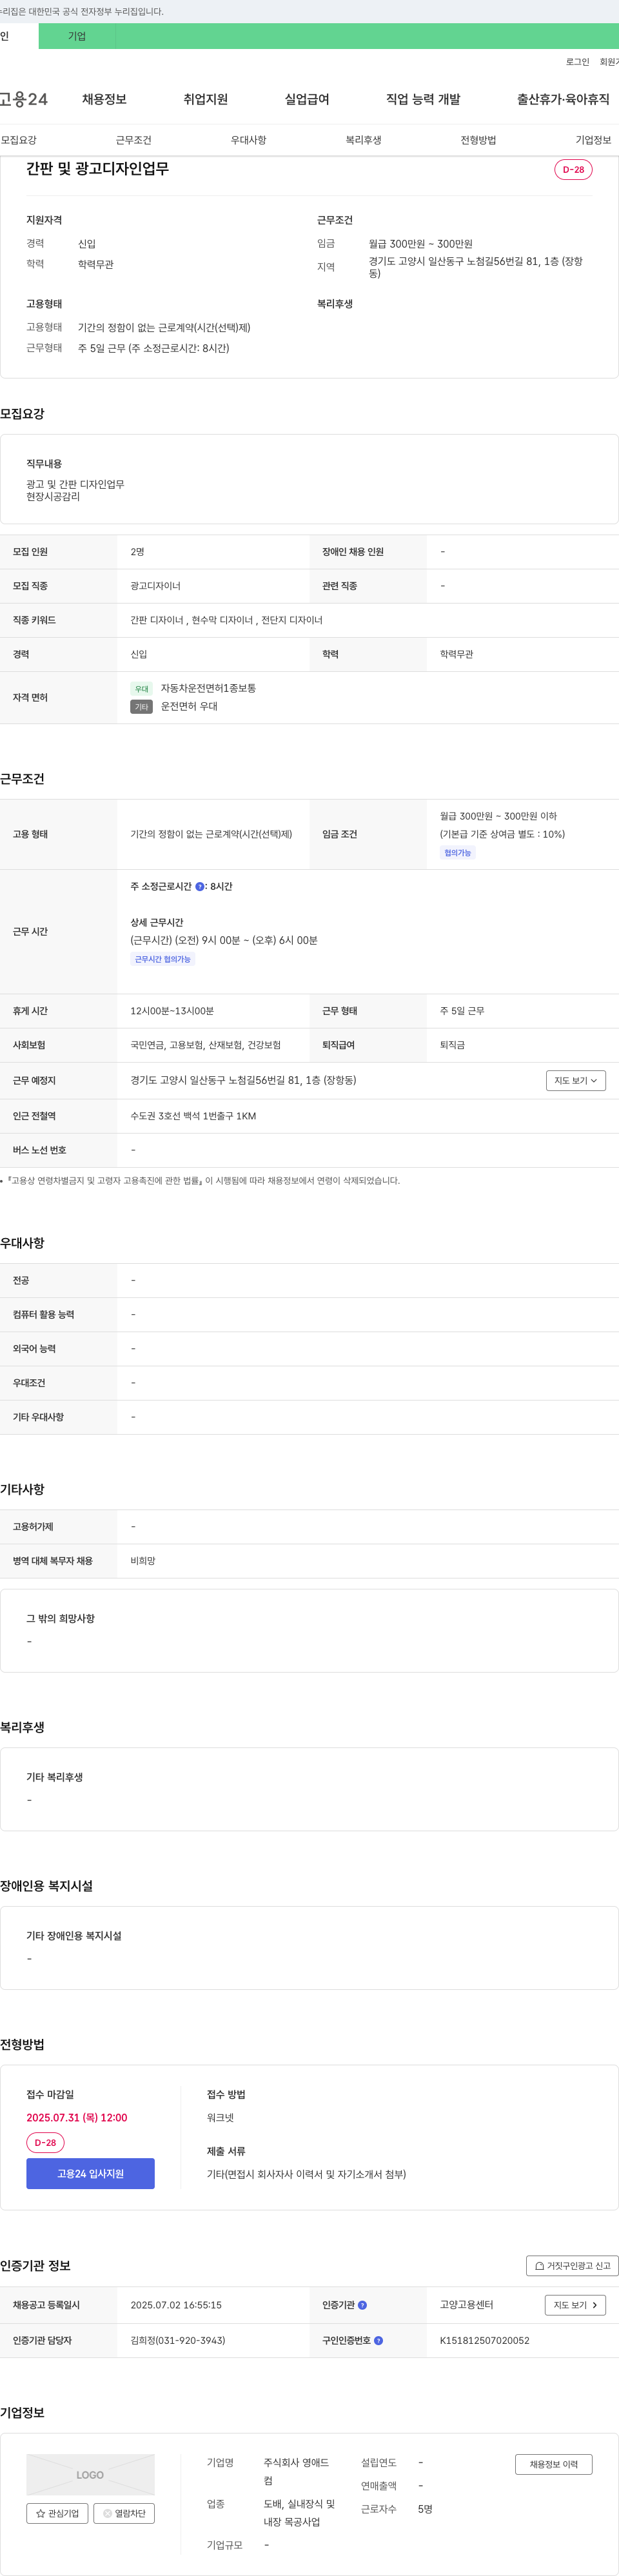Click the D-28 badge near the job title
This screenshot has height=2576, width=619.
[x=573, y=170]
